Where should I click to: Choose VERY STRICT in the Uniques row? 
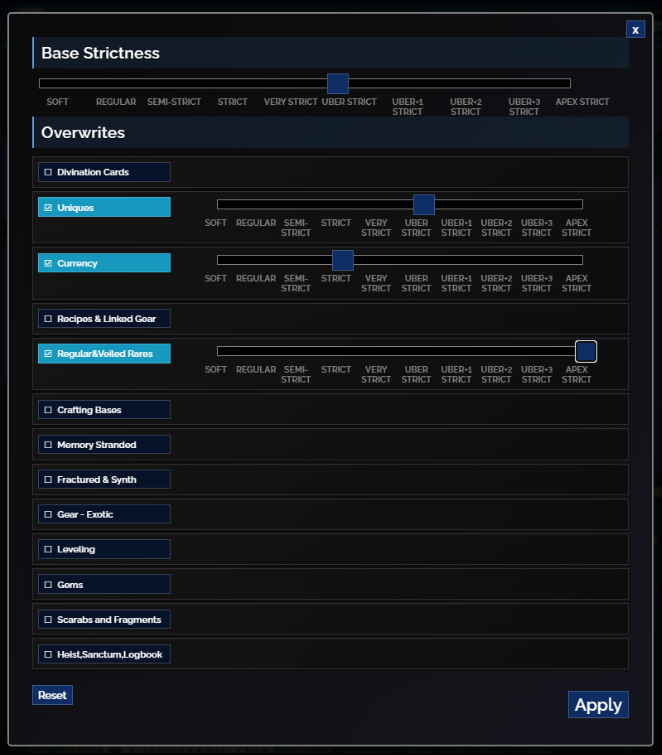coord(376,227)
